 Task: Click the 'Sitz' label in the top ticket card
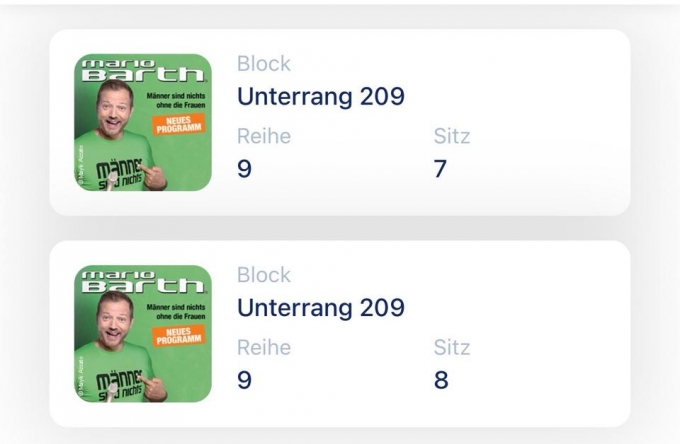coord(452,137)
